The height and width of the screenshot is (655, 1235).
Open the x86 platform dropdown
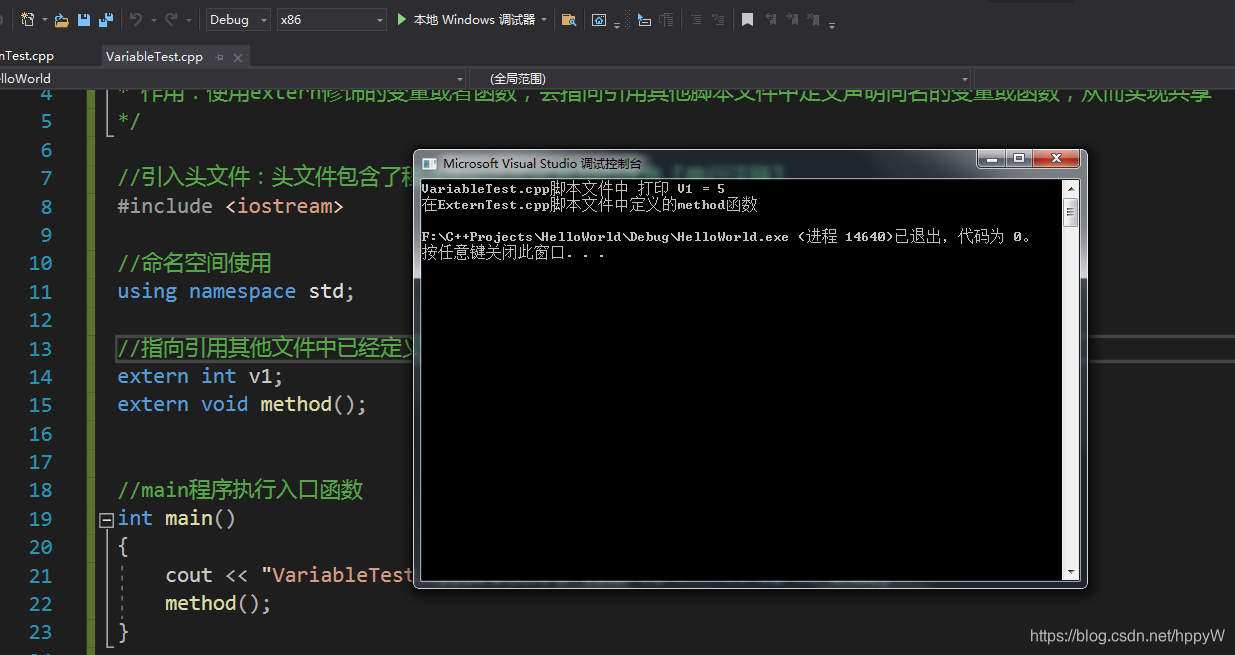point(331,19)
